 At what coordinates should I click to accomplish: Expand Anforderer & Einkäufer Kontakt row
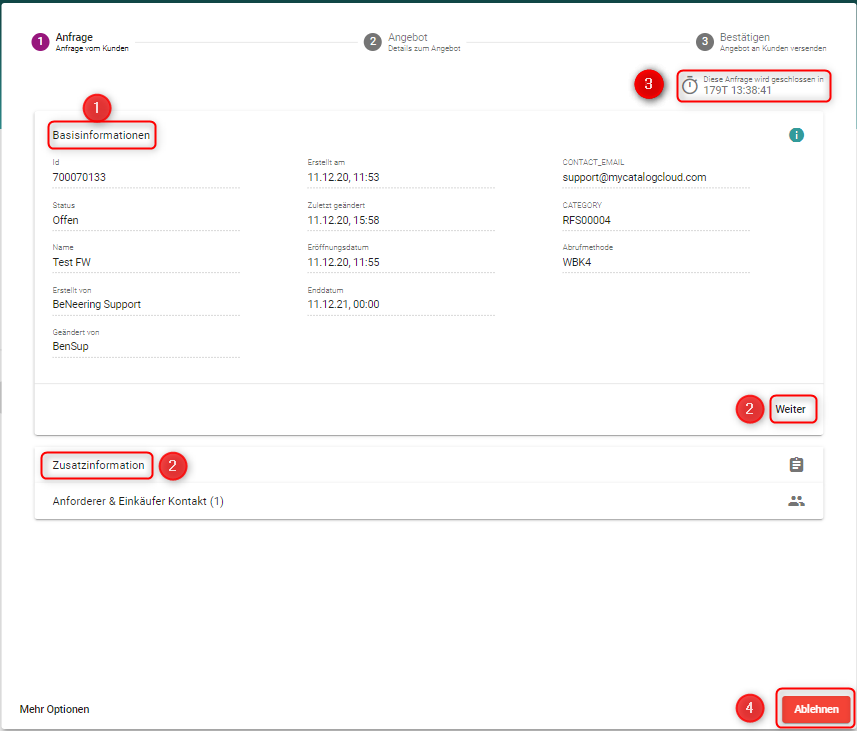[x=138, y=501]
